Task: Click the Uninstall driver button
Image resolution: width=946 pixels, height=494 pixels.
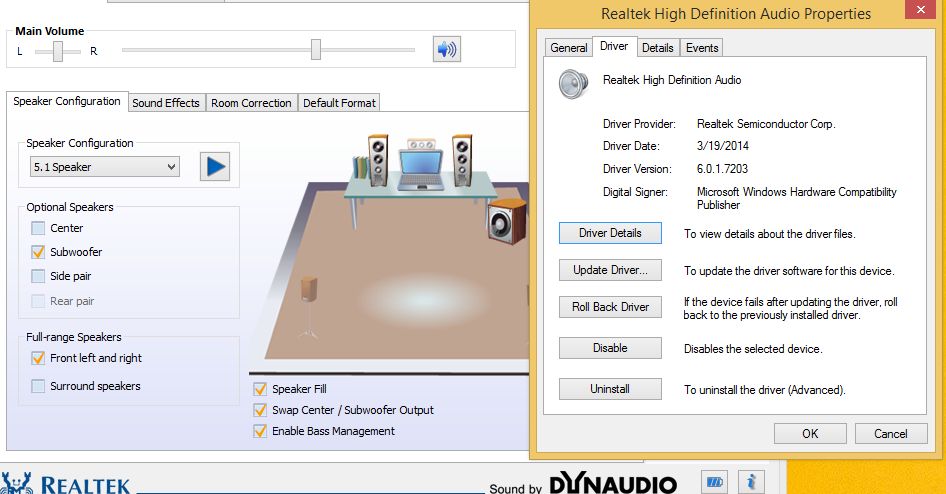Action: click(610, 389)
